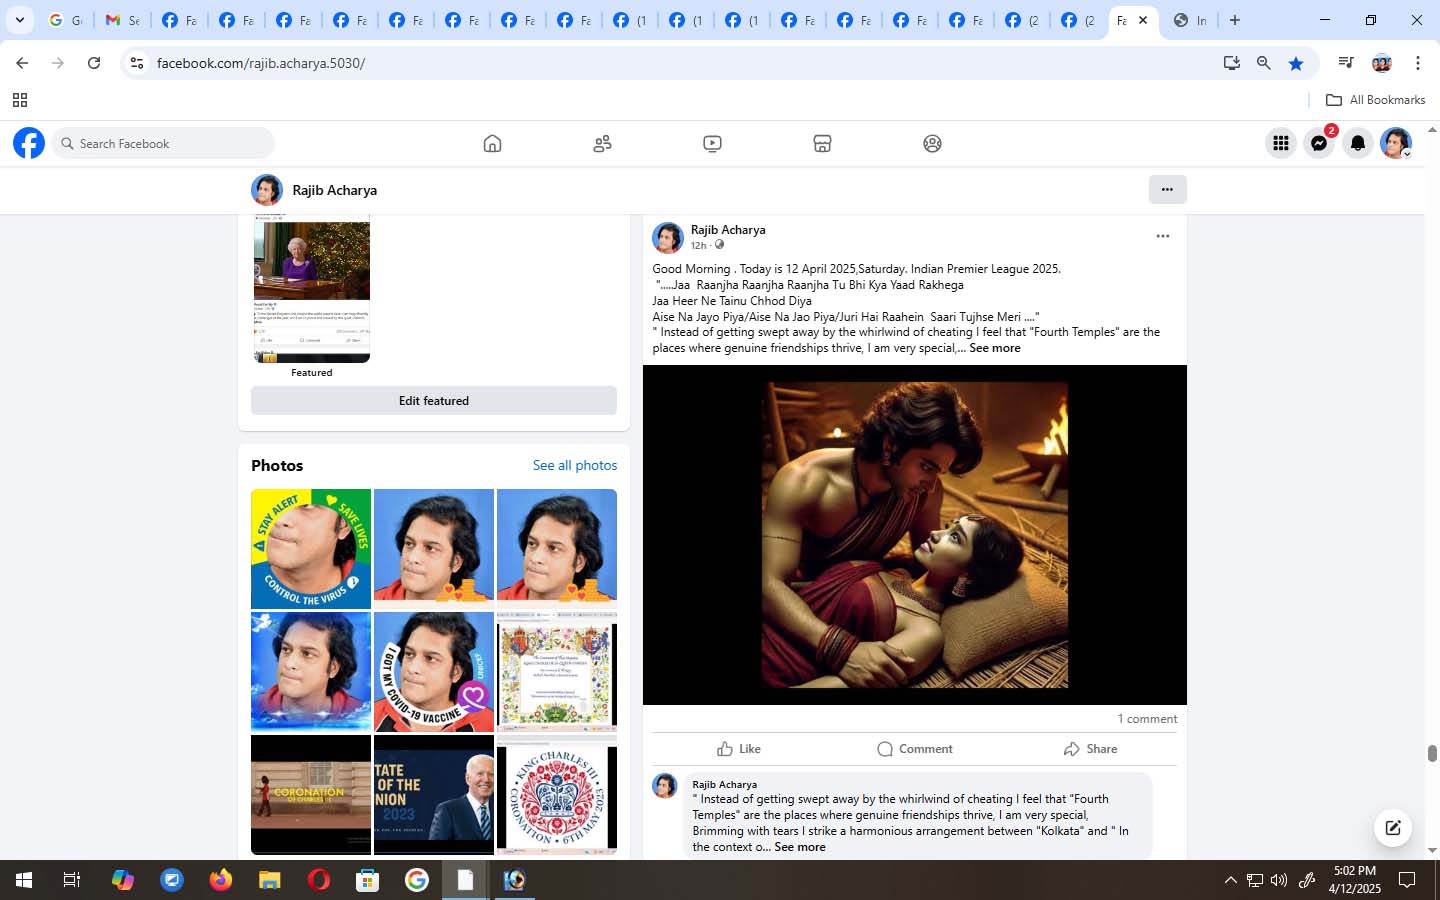Viewport: 1440px width, 900px height.
Task: Switch to the Google tab
Action: coord(65,20)
